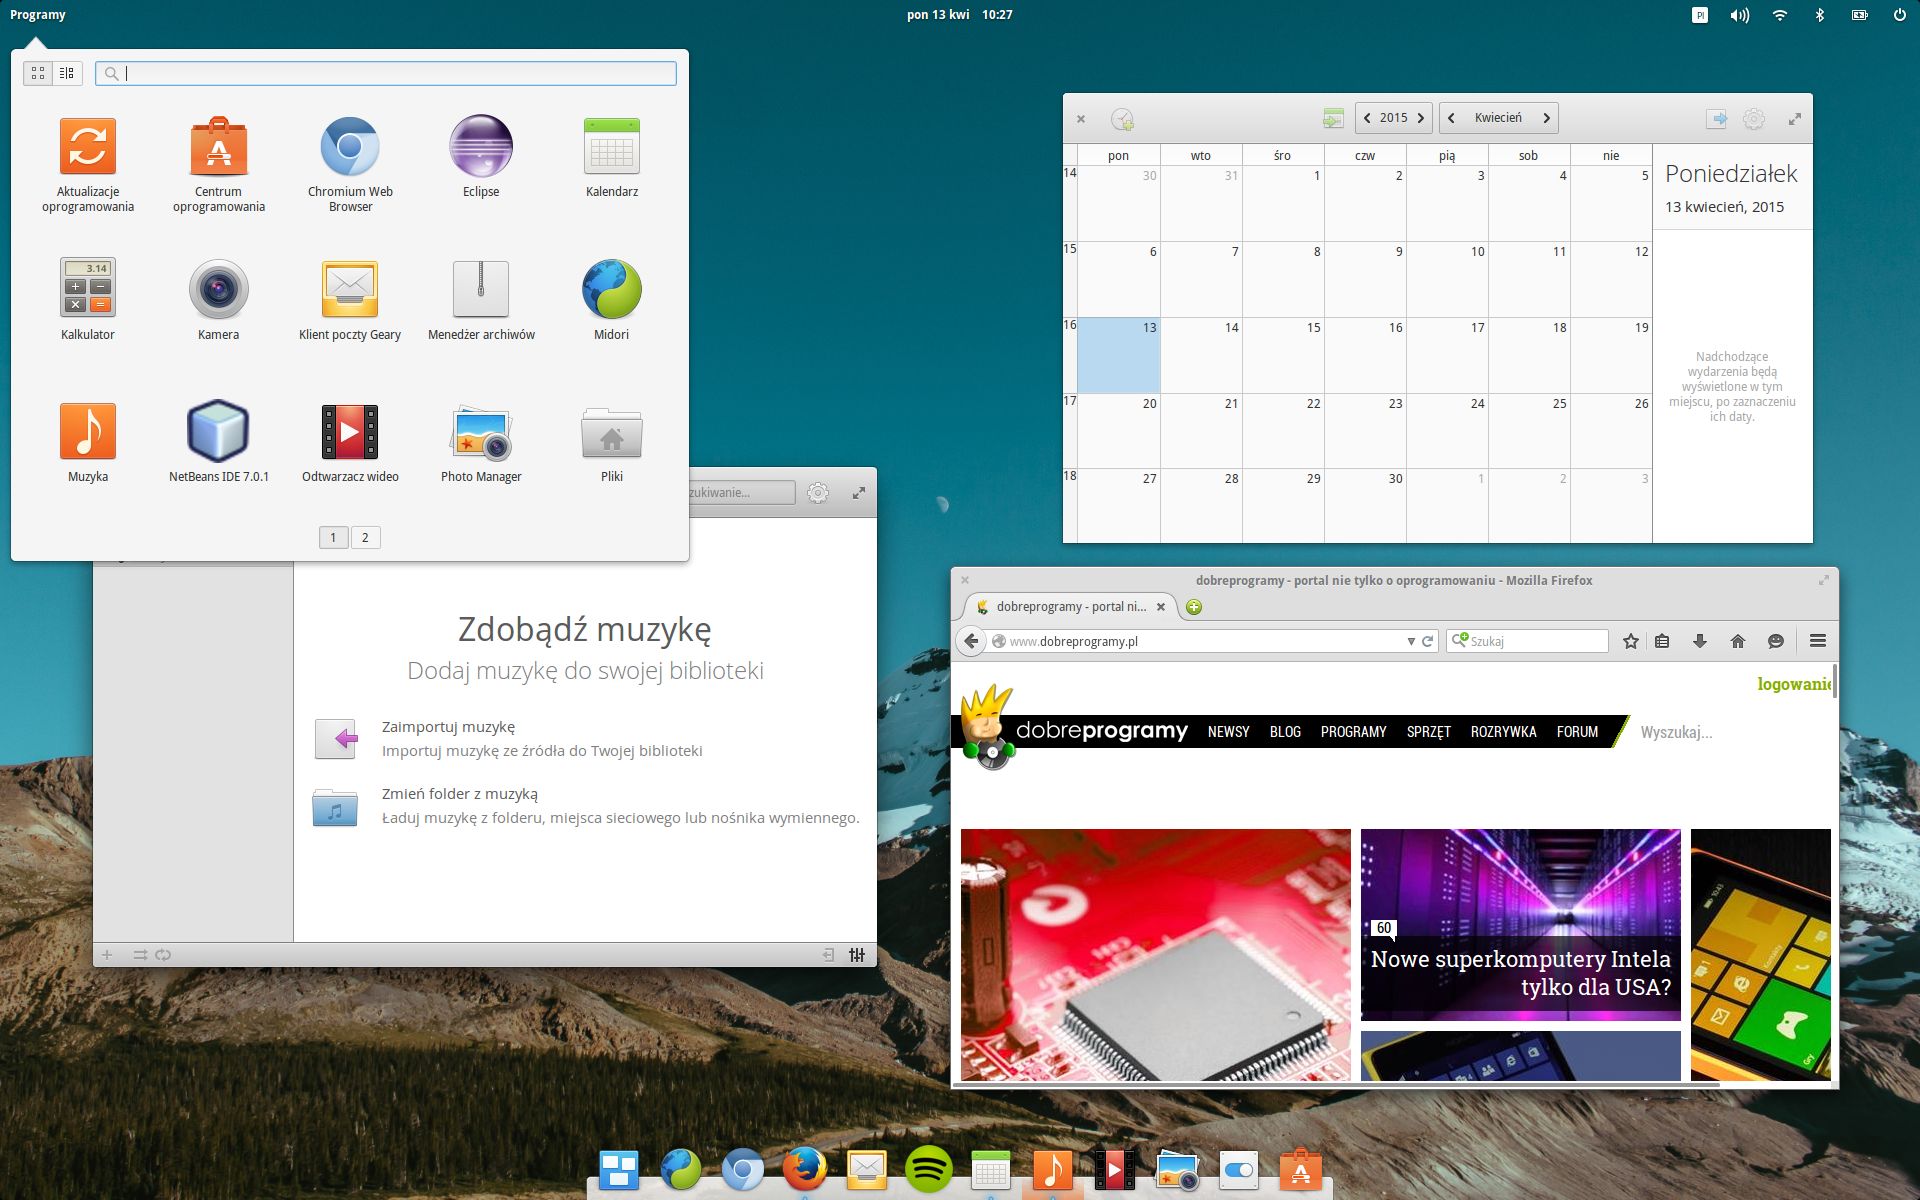Open Midori browser from launcher

click(x=612, y=300)
